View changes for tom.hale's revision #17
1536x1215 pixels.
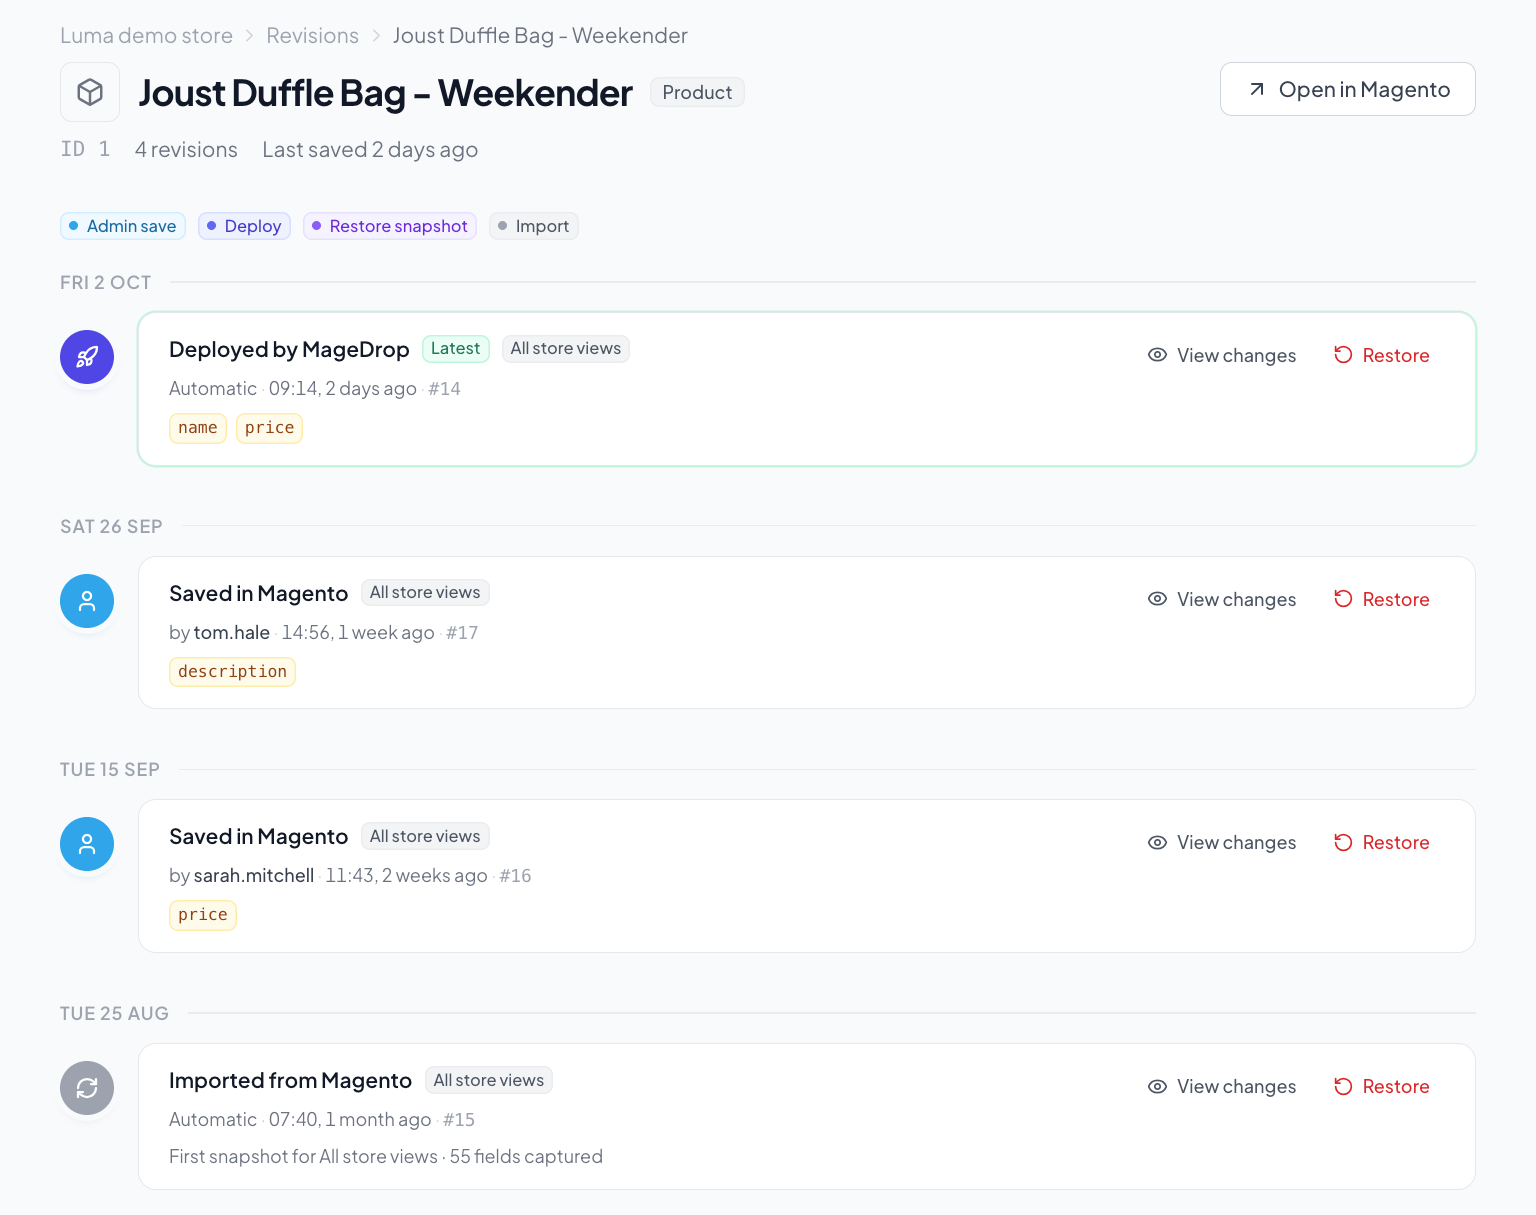(x=1222, y=599)
